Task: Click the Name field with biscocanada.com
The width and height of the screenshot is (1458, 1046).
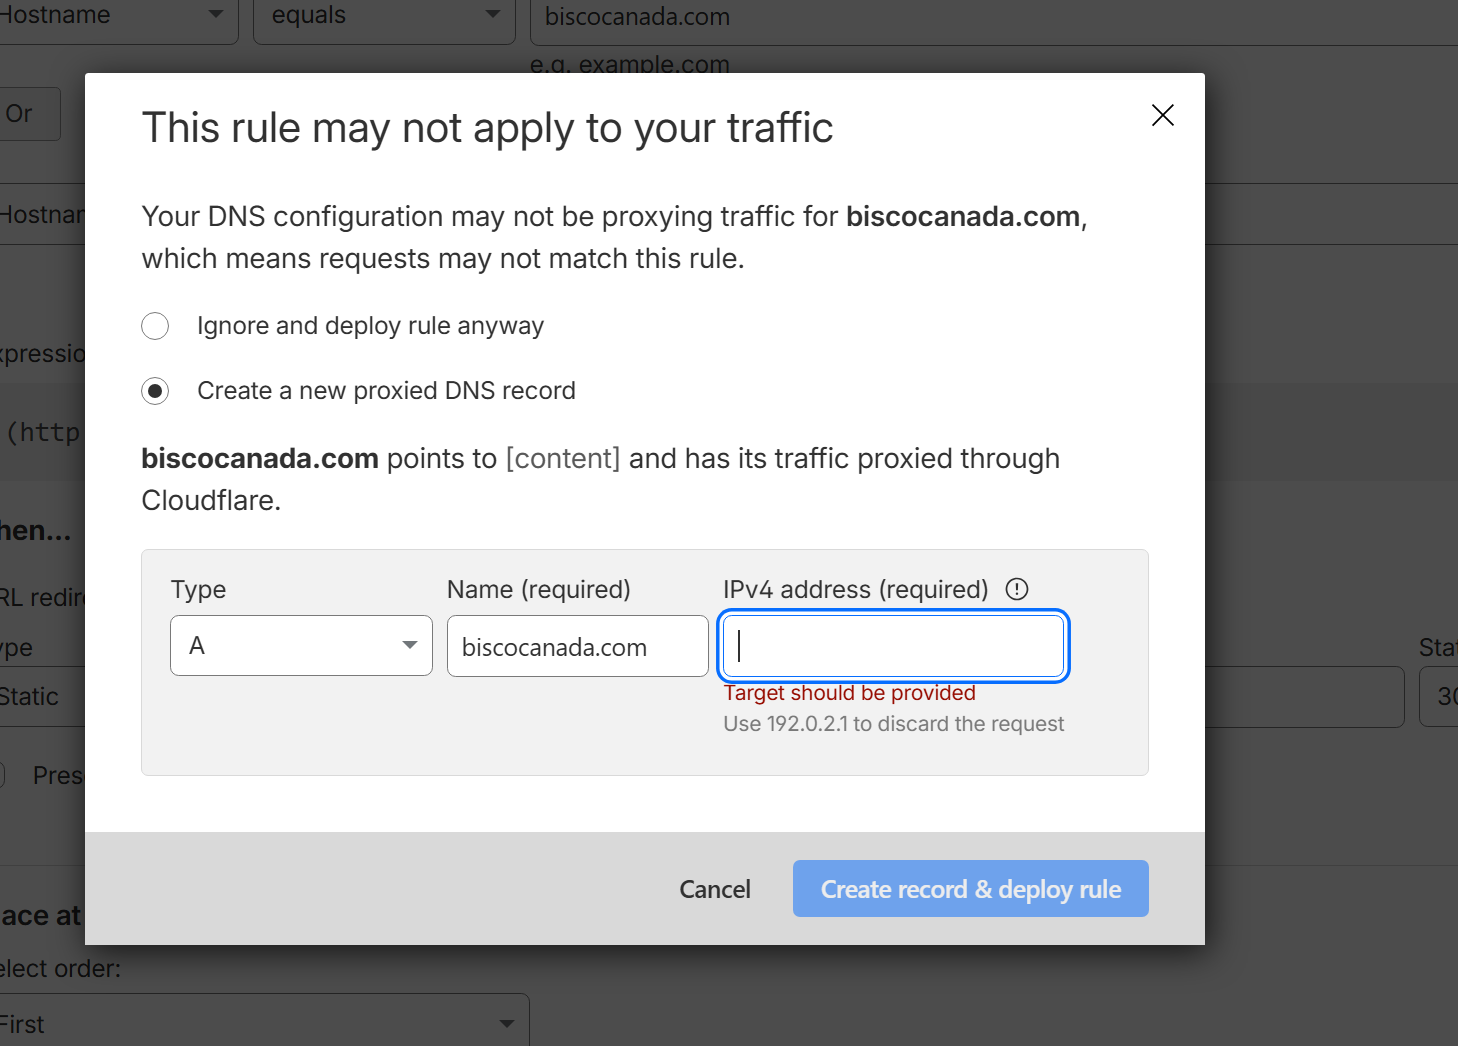Action: point(578,646)
